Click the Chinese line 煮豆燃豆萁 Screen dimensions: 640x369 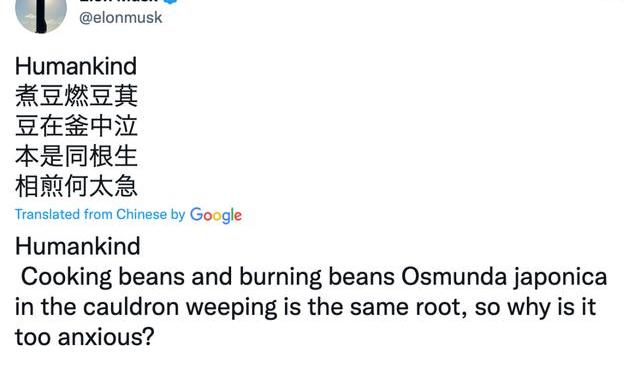(76, 96)
